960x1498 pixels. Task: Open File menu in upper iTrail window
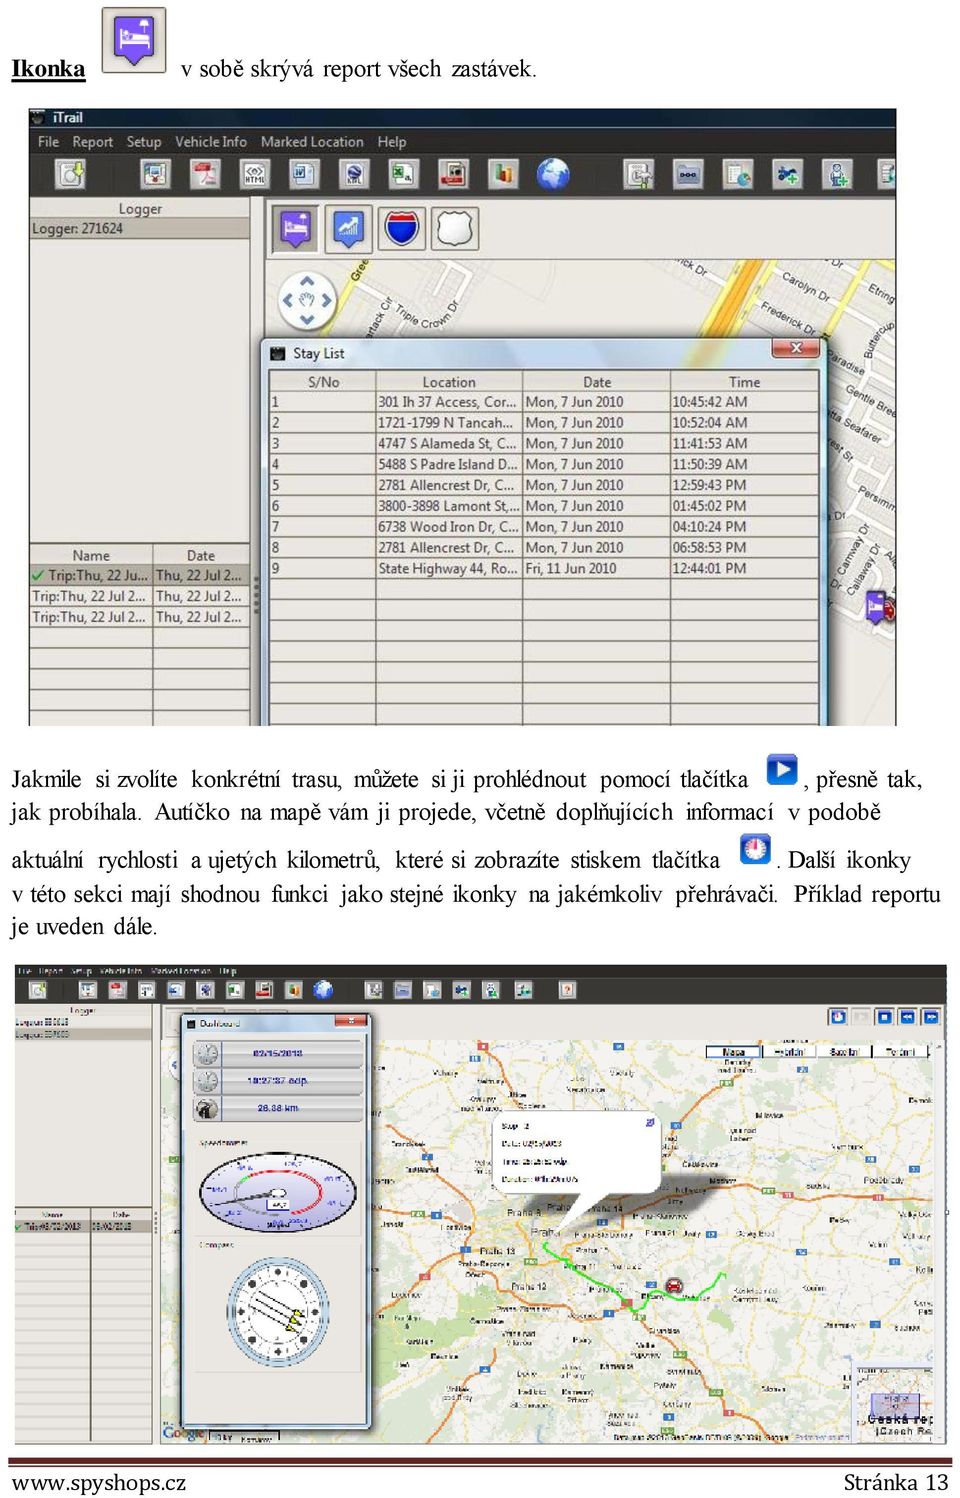48,142
